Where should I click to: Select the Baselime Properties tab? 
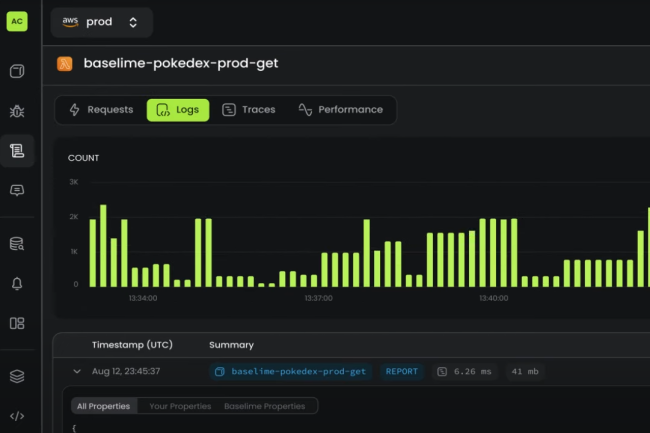click(x=264, y=406)
